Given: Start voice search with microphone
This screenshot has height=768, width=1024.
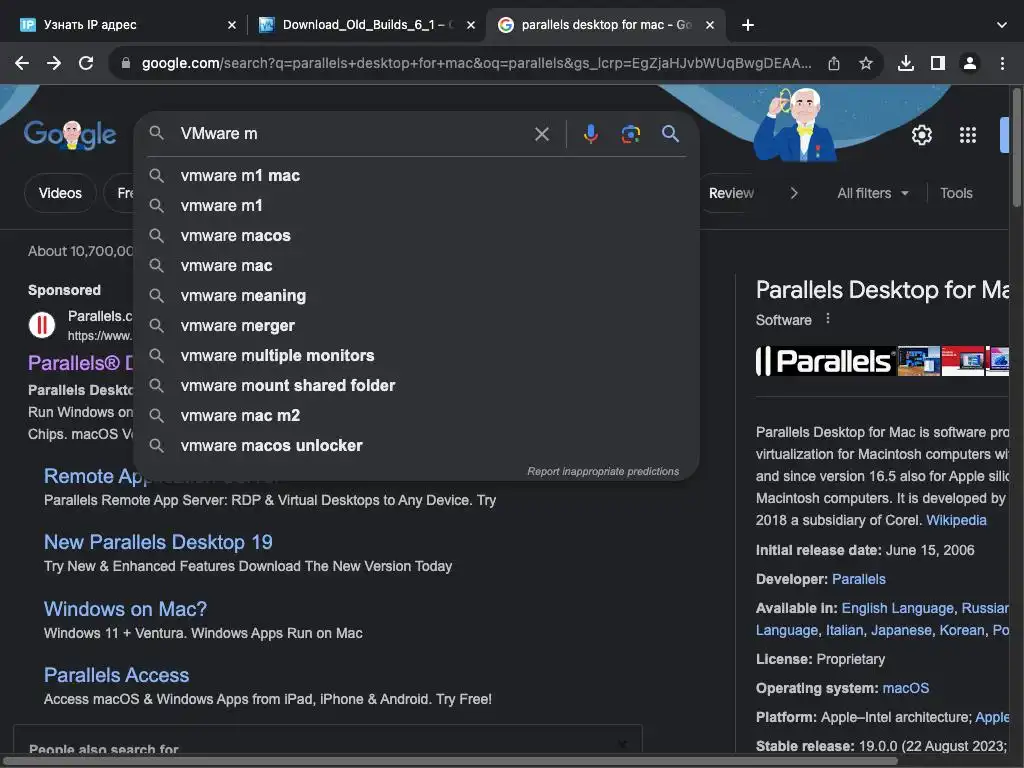Looking at the screenshot, I should (x=590, y=134).
